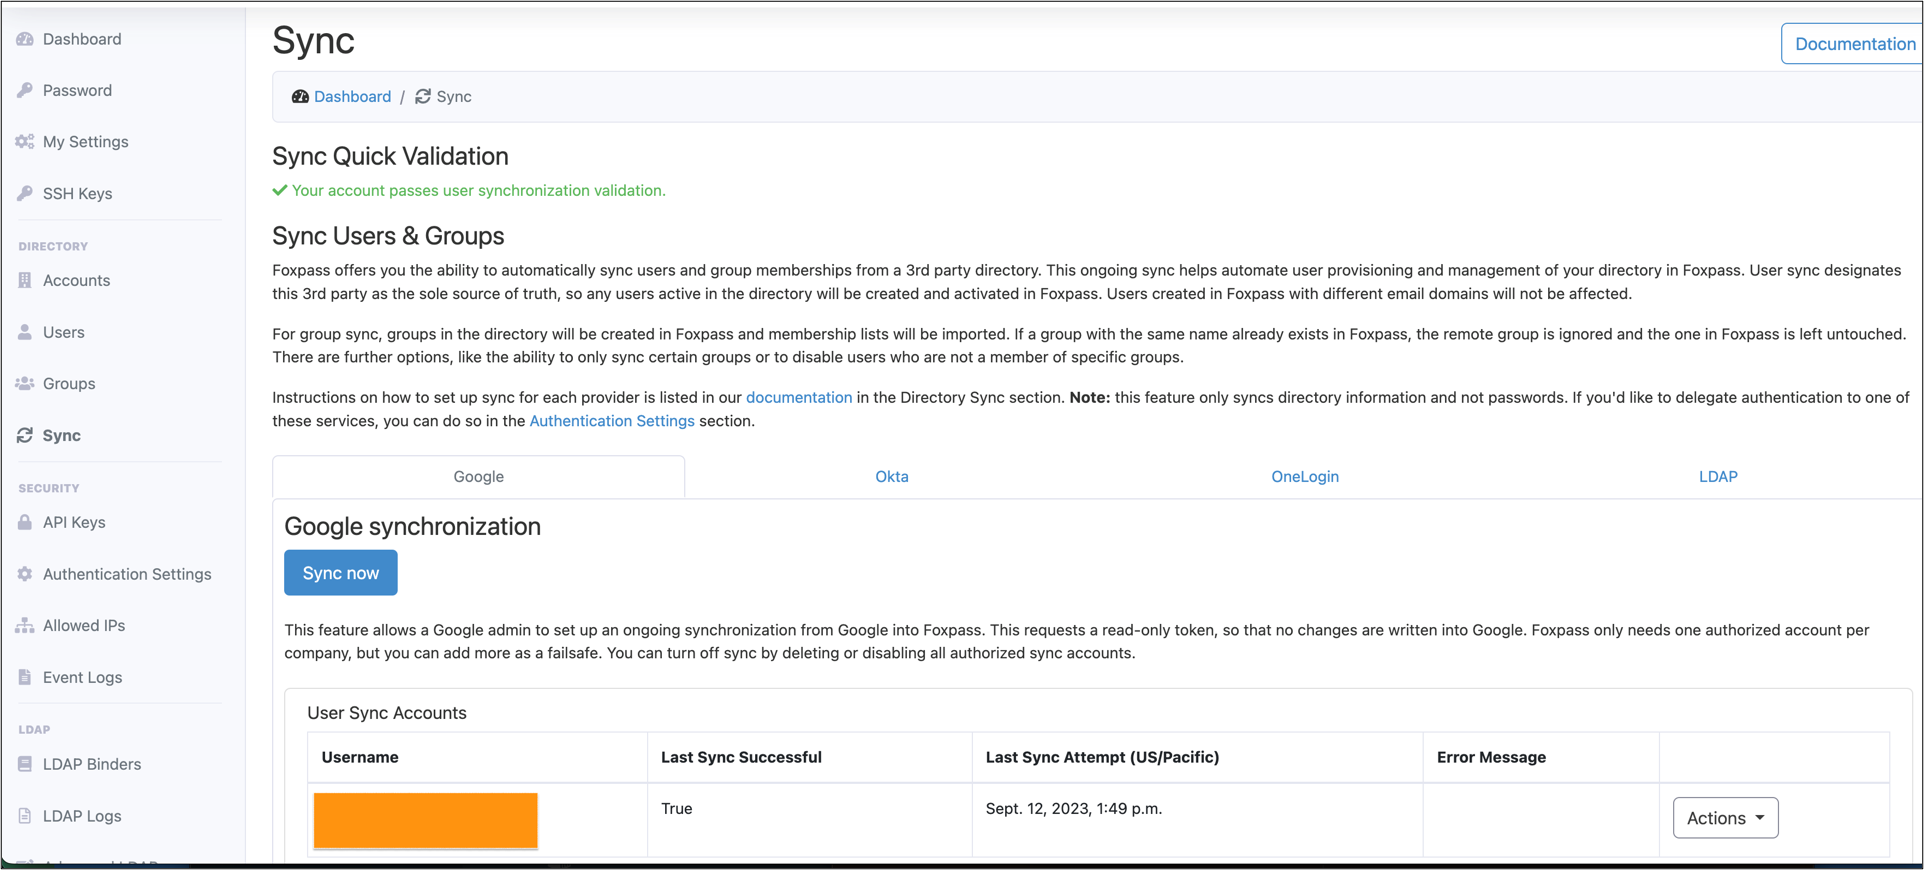Viewport: 1924px width, 870px height.
Task: Click the Sync Quick Validation heading
Action: 390,156
